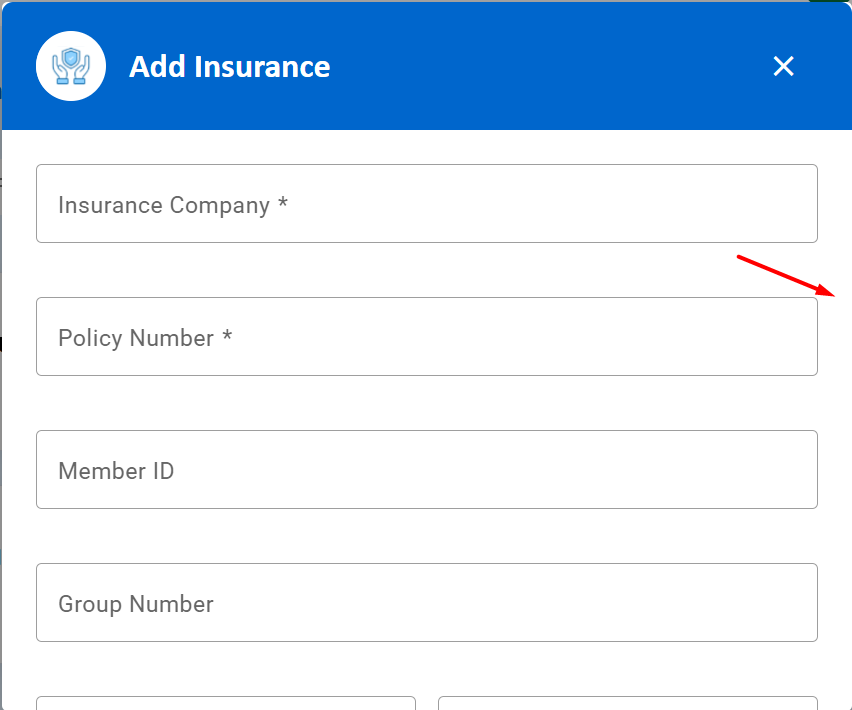Click the asterisk after Insurance Company
The width and height of the screenshot is (852, 710).
tap(283, 204)
